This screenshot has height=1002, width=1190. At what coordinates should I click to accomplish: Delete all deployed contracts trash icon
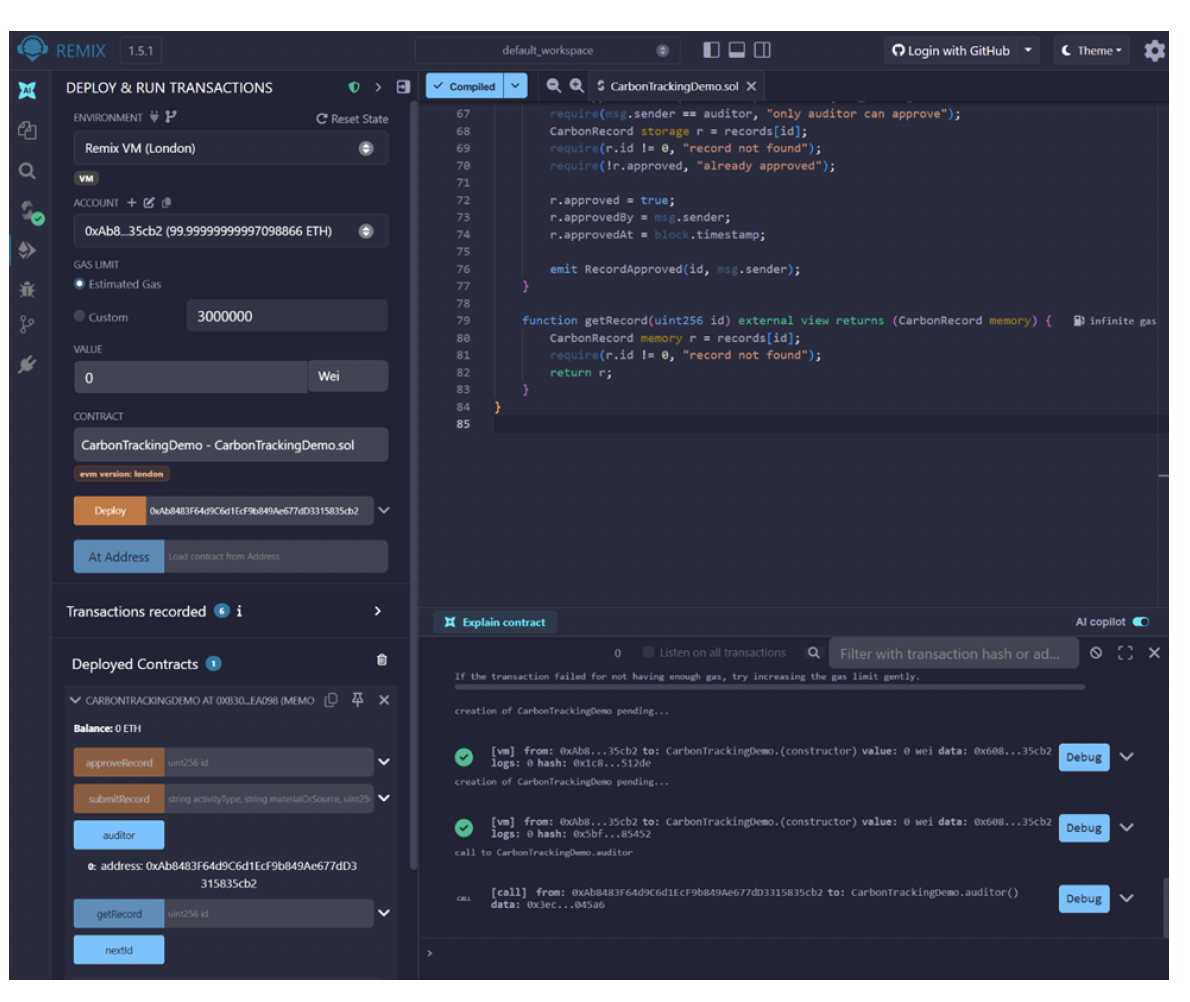coord(382,660)
